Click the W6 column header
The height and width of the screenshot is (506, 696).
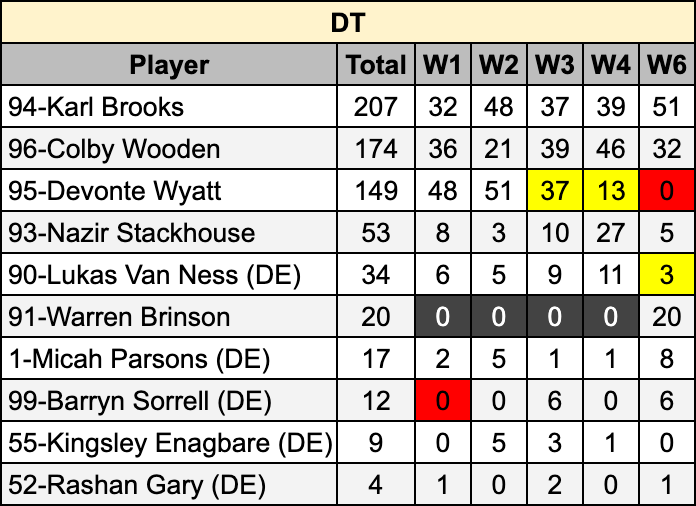(x=666, y=65)
